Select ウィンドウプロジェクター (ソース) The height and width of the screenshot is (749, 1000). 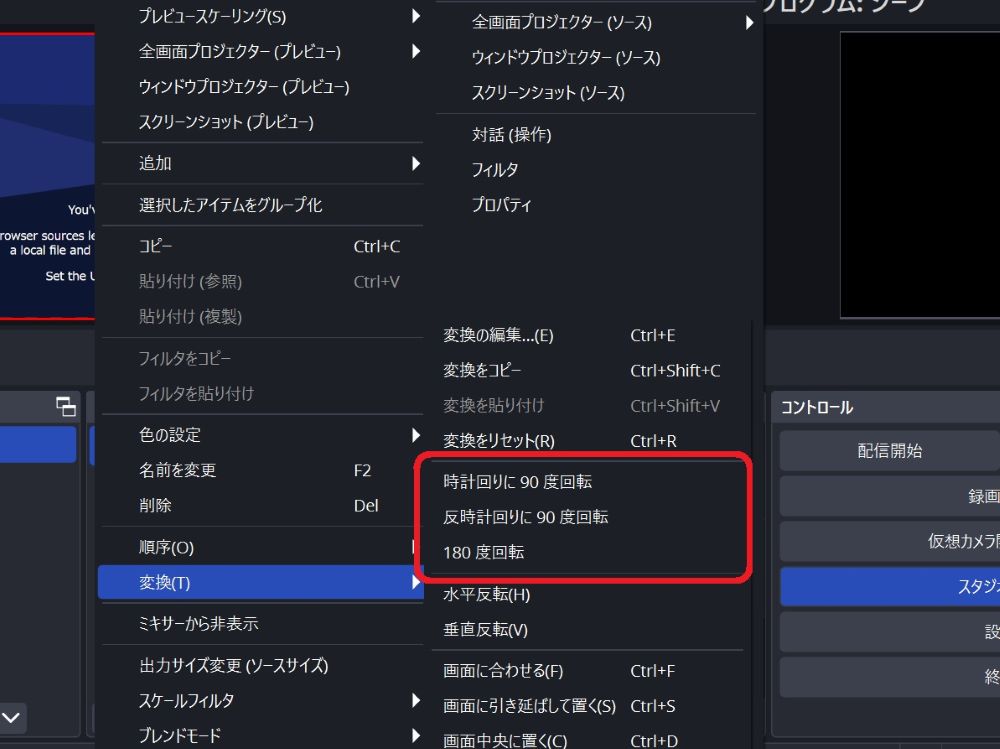tap(596, 57)
